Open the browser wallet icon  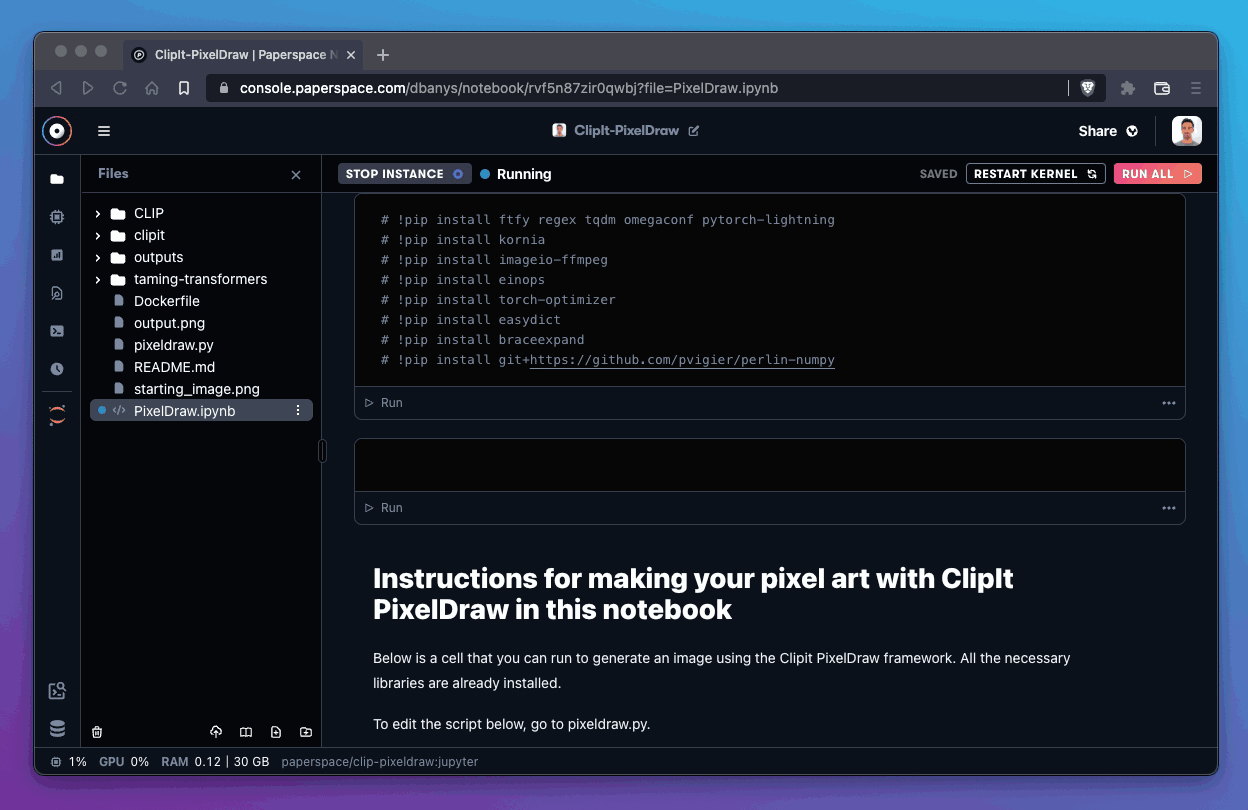tap(1162, 88)
